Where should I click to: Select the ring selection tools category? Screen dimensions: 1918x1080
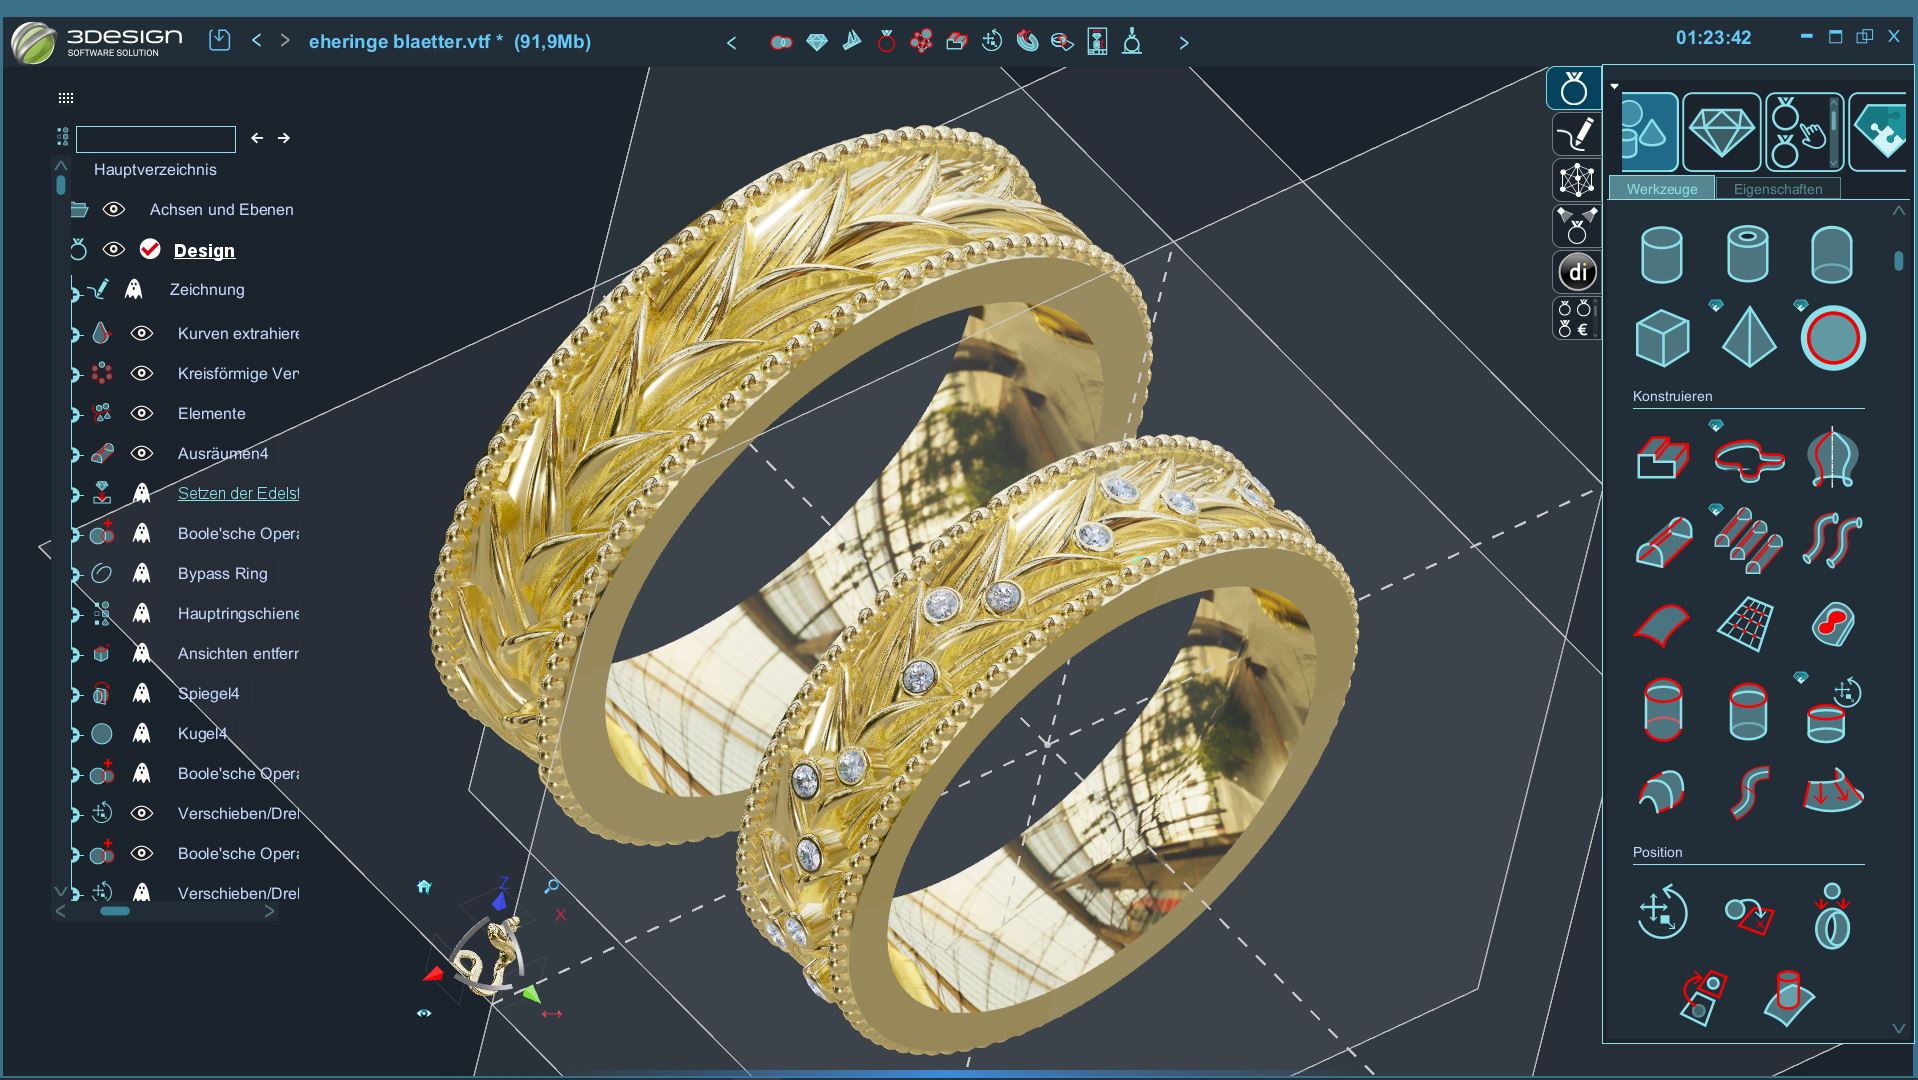click(1803, 132)
